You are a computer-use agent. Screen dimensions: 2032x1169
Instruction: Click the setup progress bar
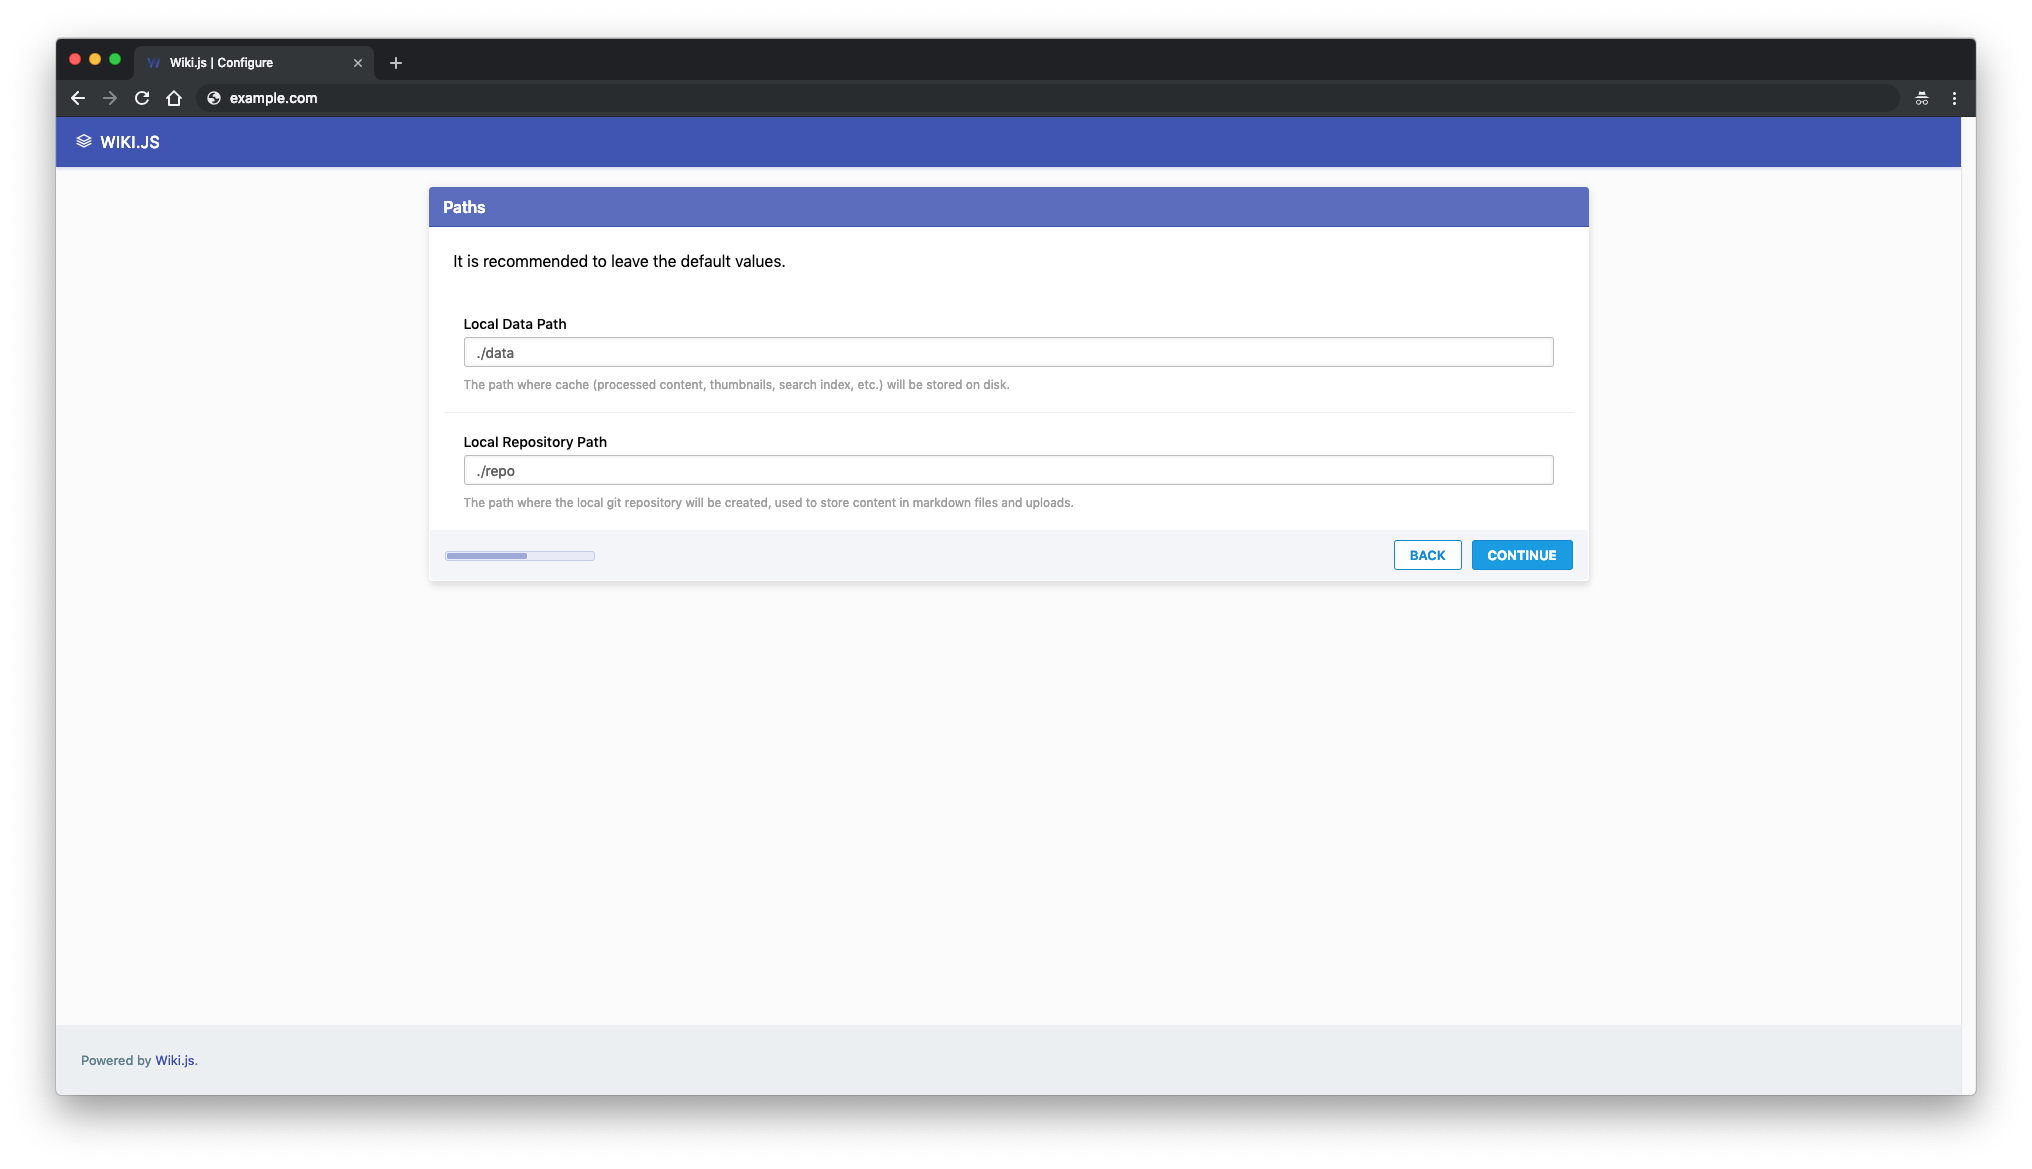pos(520,556)
